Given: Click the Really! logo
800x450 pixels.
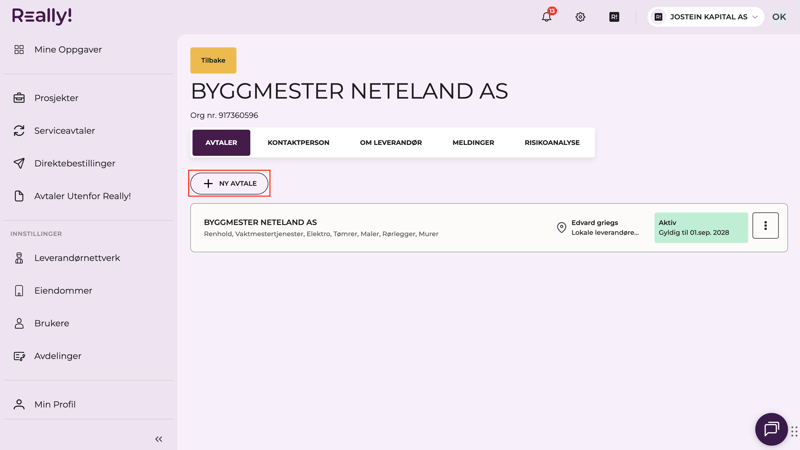Looking at the screenshot, I should (x=42, y=16).
